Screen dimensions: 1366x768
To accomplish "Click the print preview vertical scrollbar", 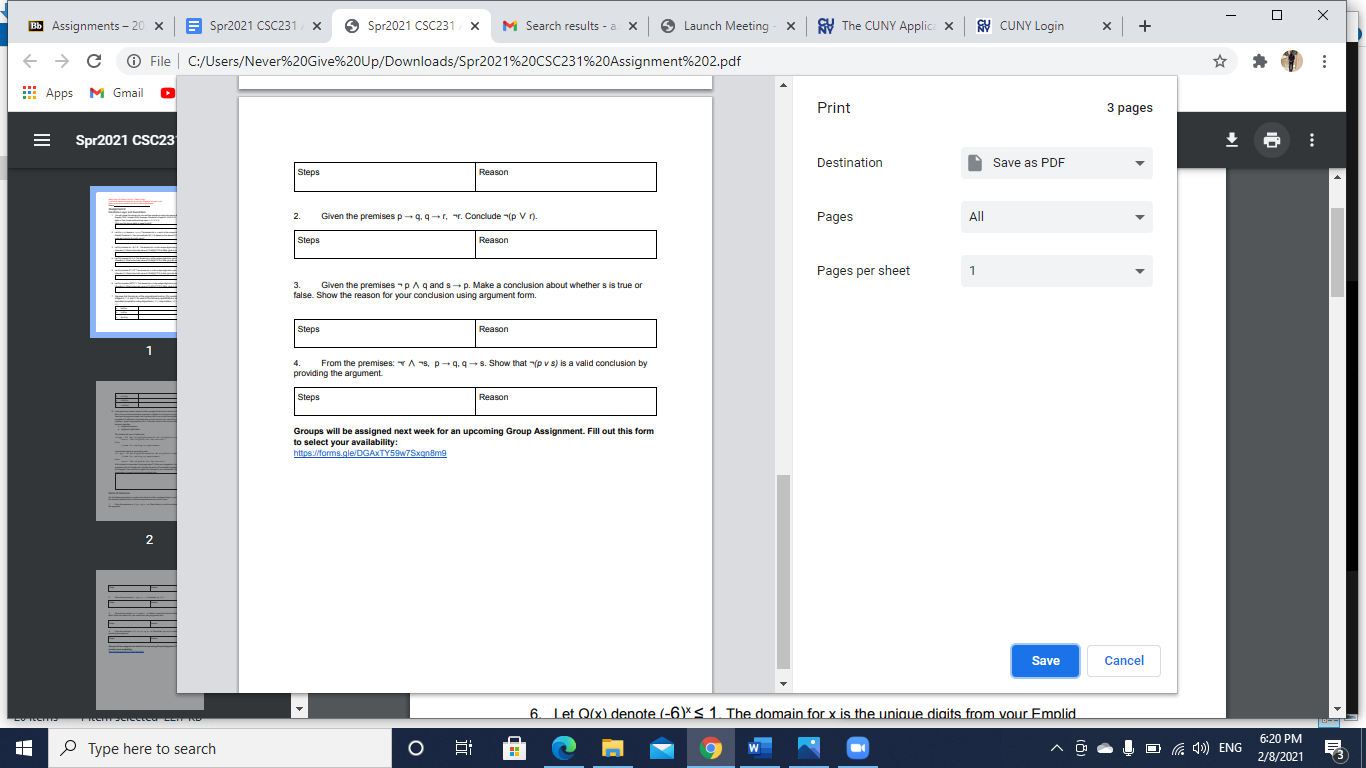I will point(784,571).
